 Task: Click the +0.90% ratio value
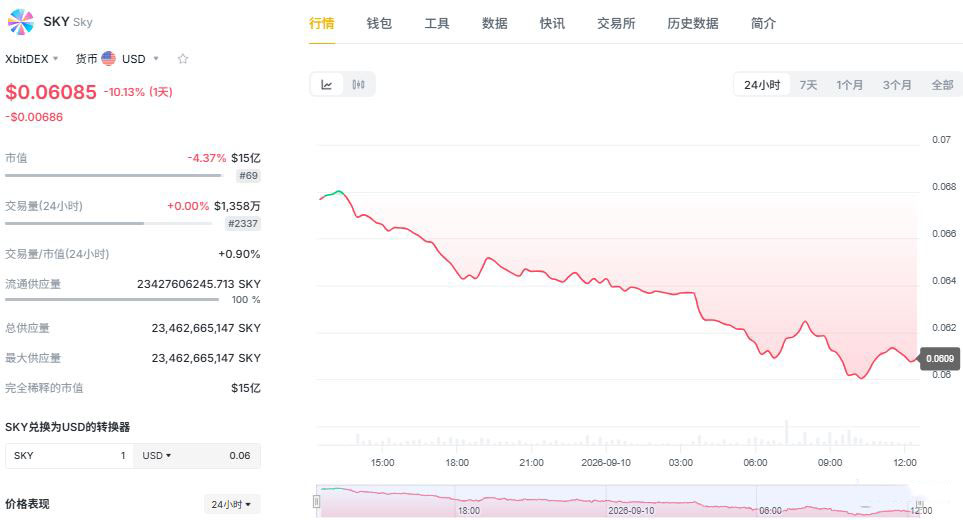[x=240, y=254]
